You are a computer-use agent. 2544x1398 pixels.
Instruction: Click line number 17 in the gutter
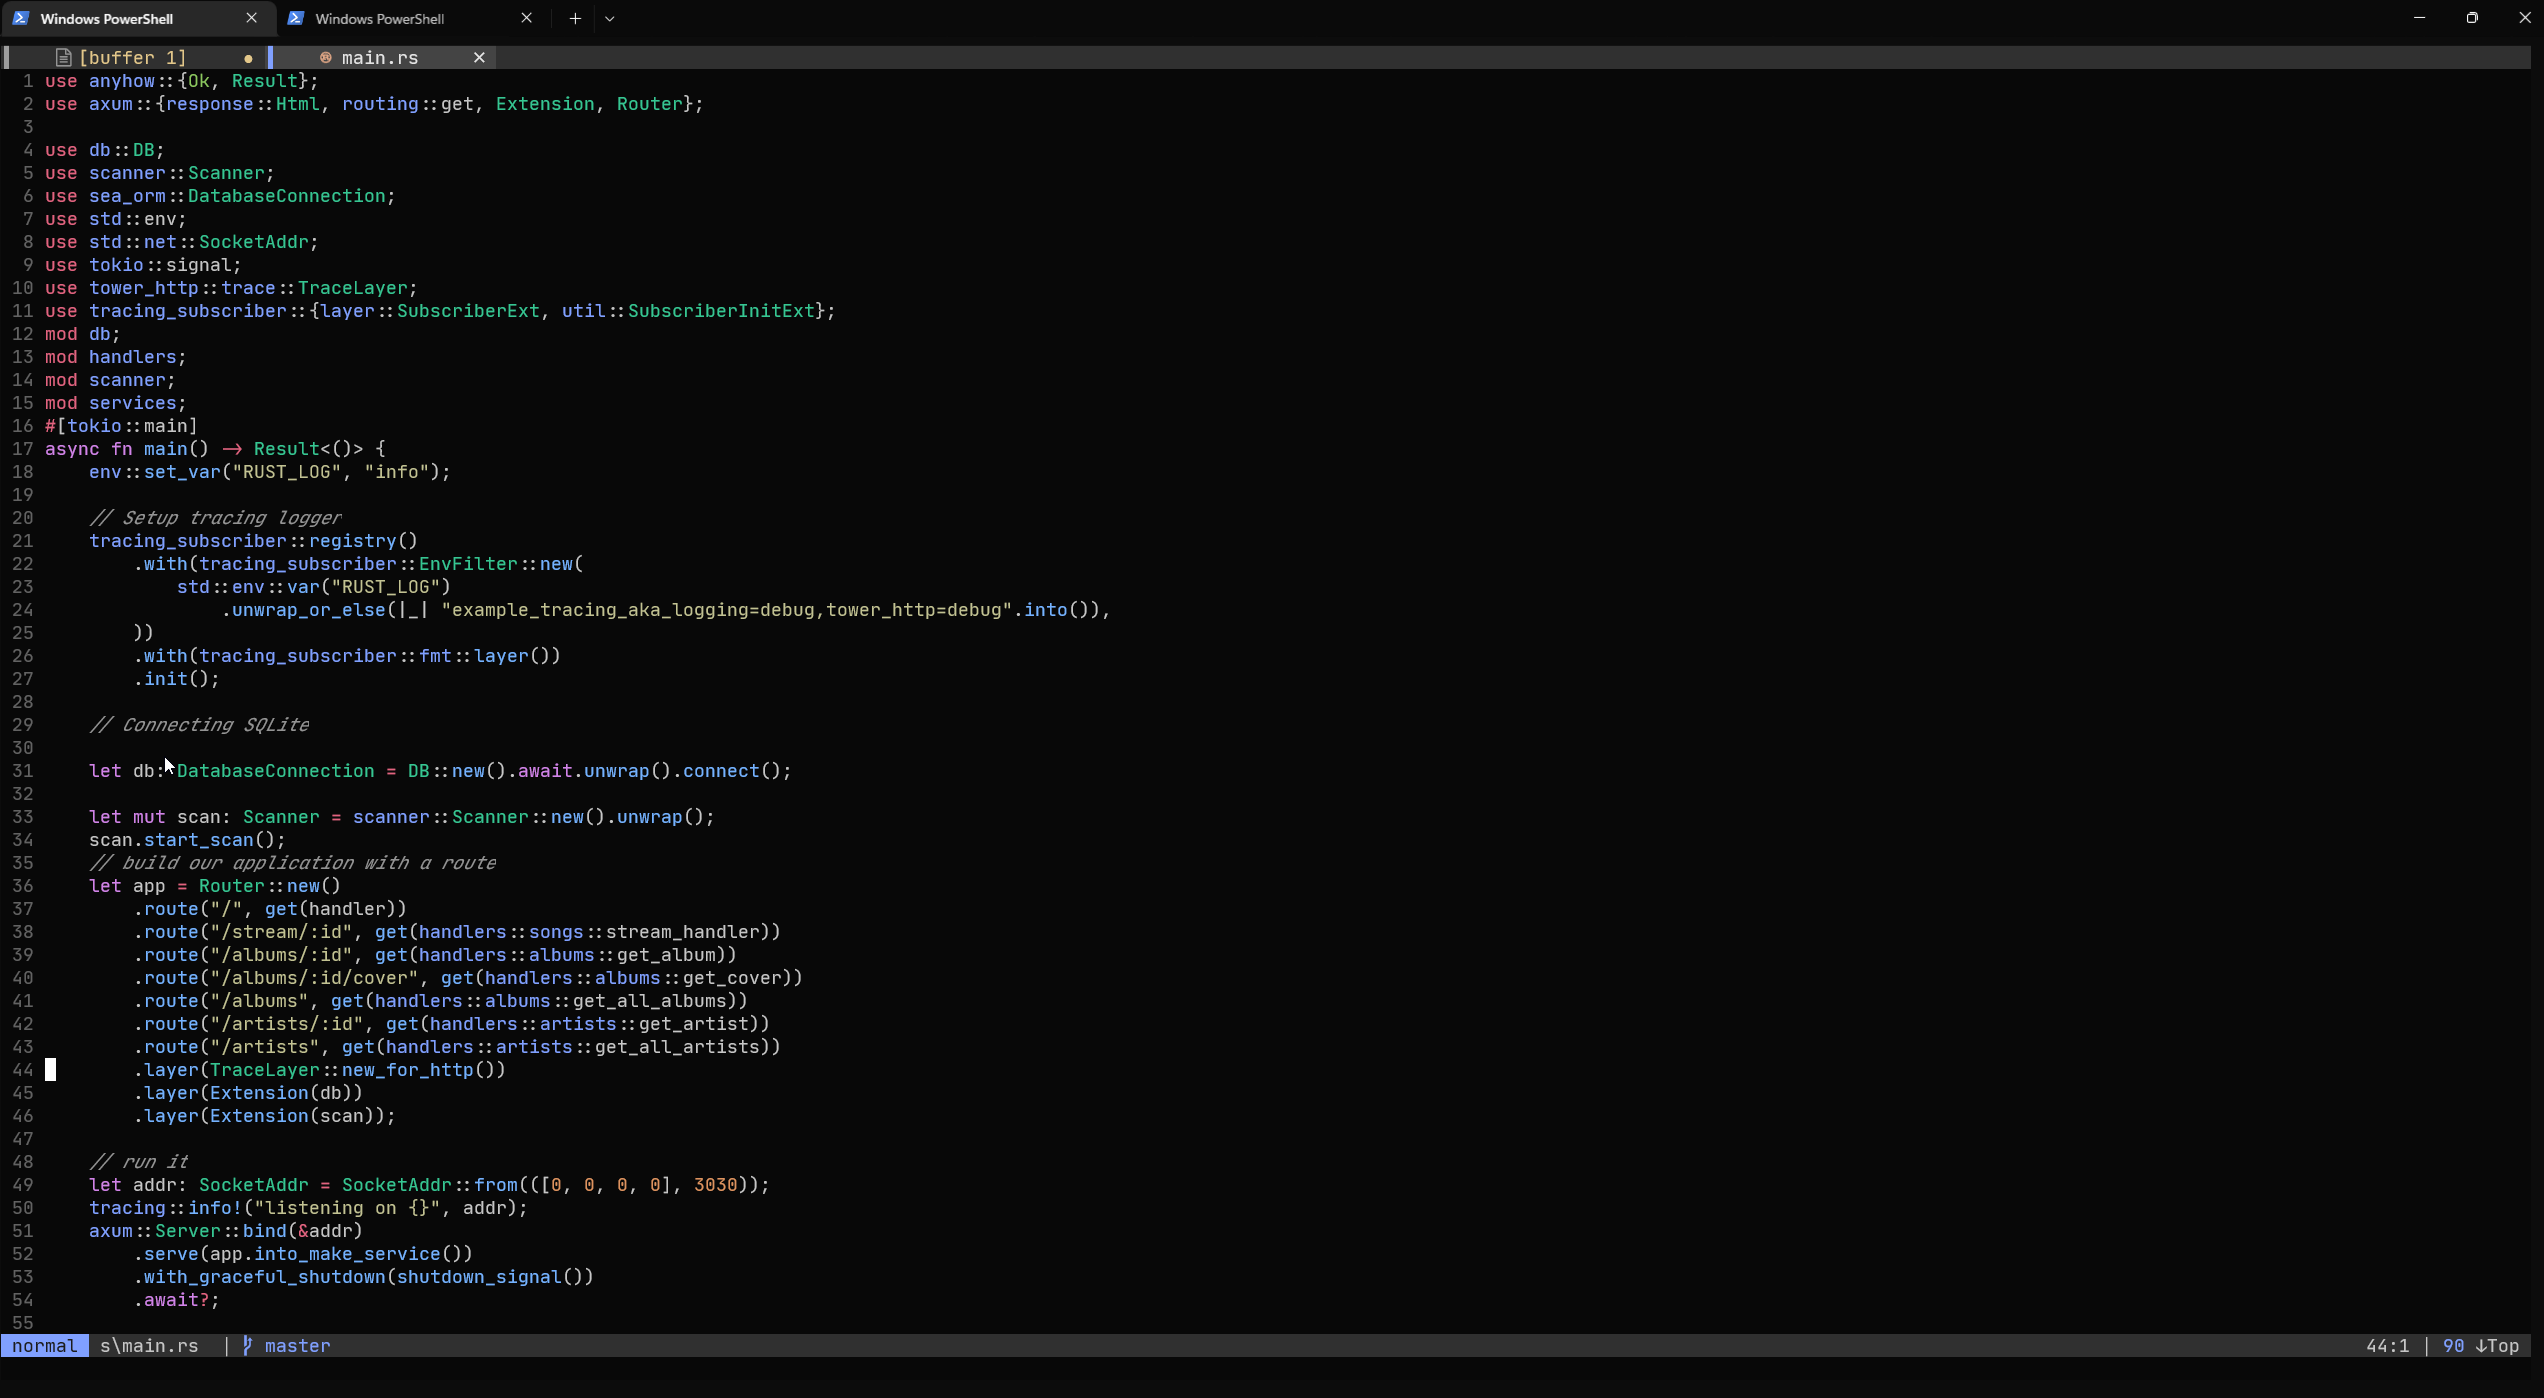click(x=22, y=449)
